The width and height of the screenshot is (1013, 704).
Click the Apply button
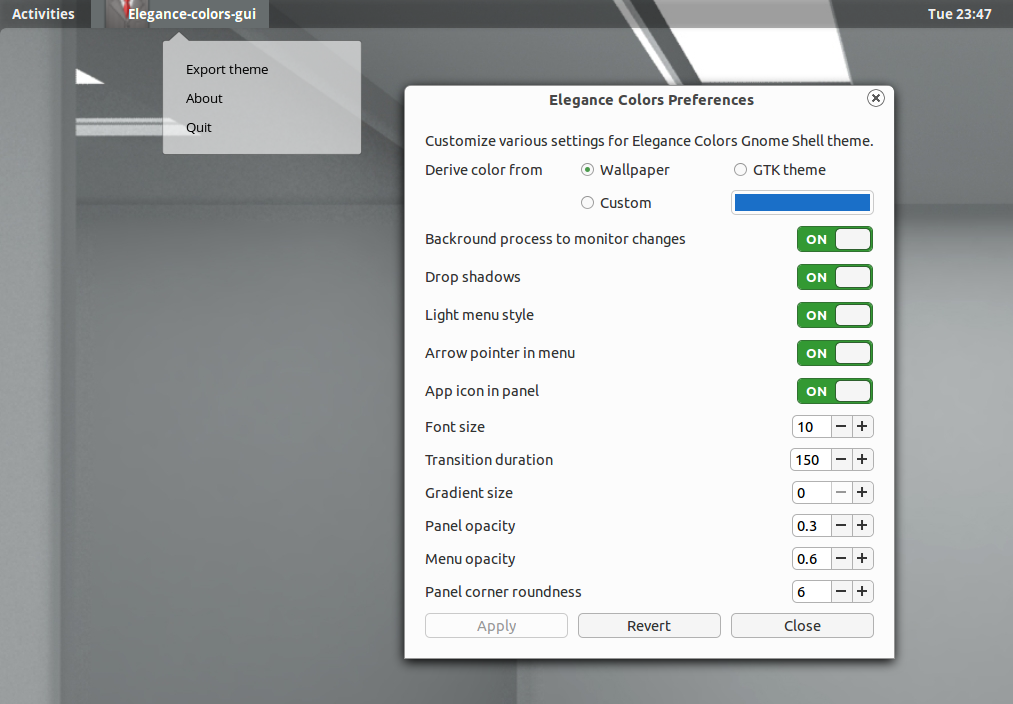496,625
